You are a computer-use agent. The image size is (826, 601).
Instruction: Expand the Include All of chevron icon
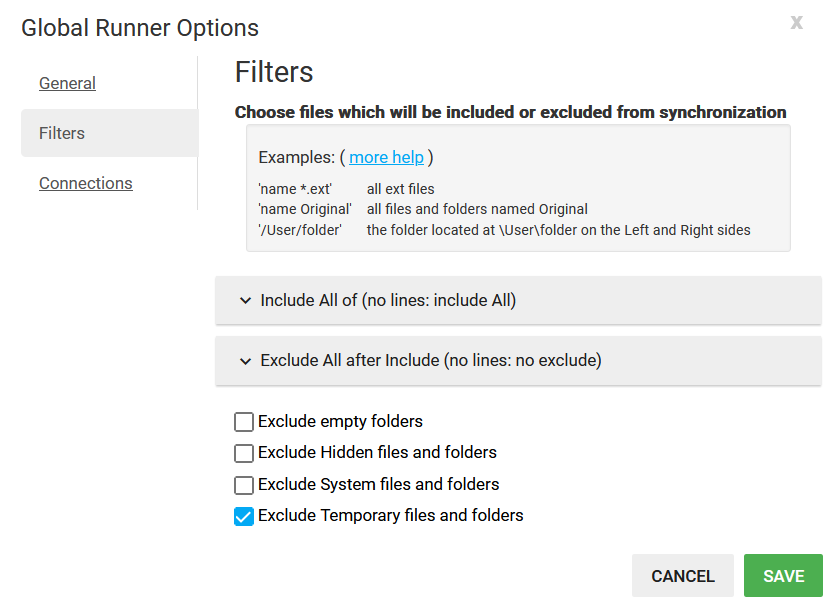(x=245, y=300)
